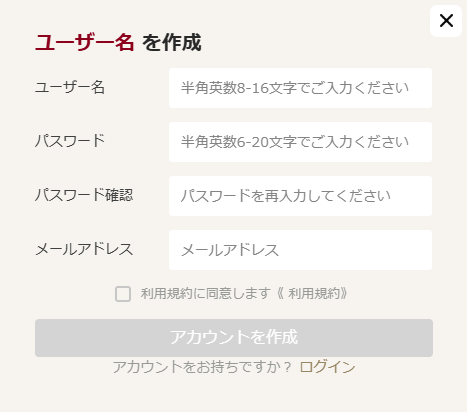Focus the ユーザー名 input field

point(300,88)
